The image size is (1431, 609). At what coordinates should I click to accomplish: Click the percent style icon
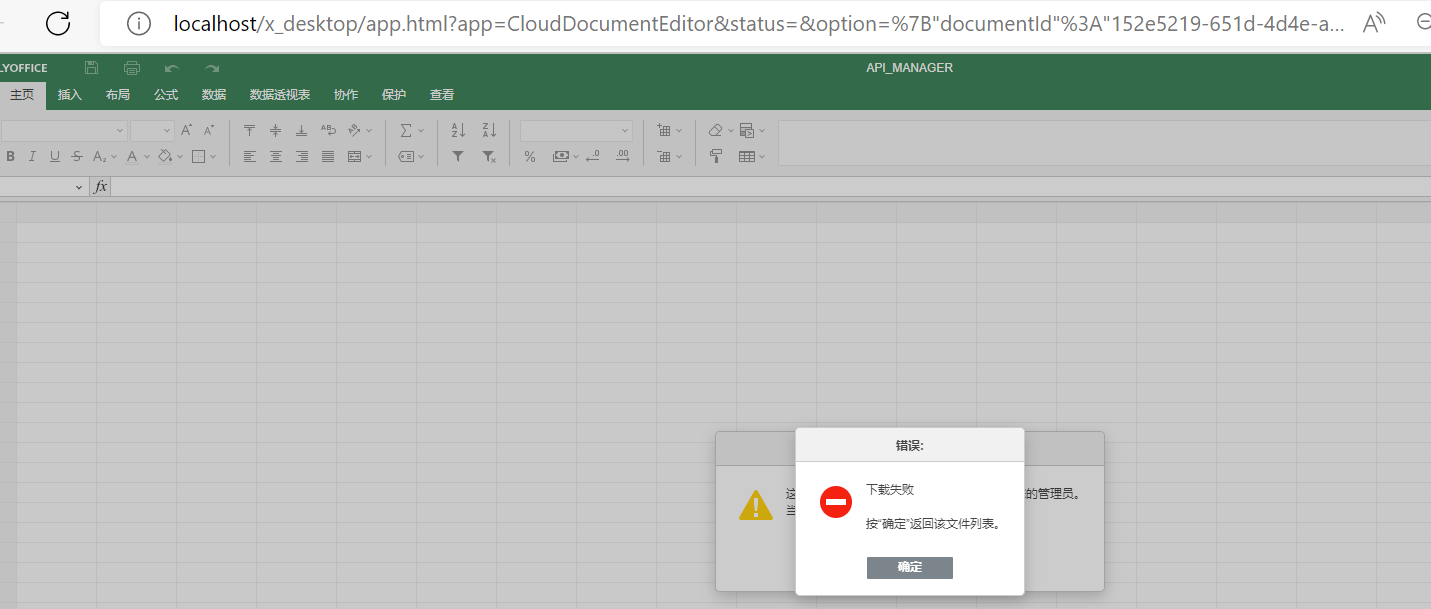530,156
